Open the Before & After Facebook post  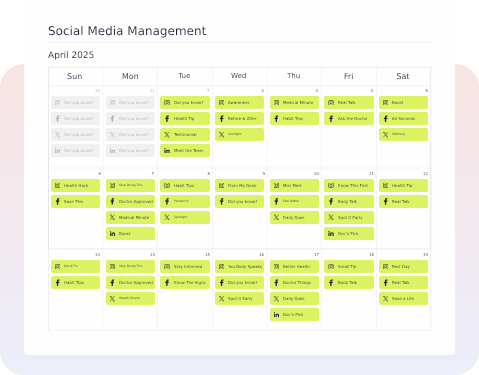tap(239, 119)
